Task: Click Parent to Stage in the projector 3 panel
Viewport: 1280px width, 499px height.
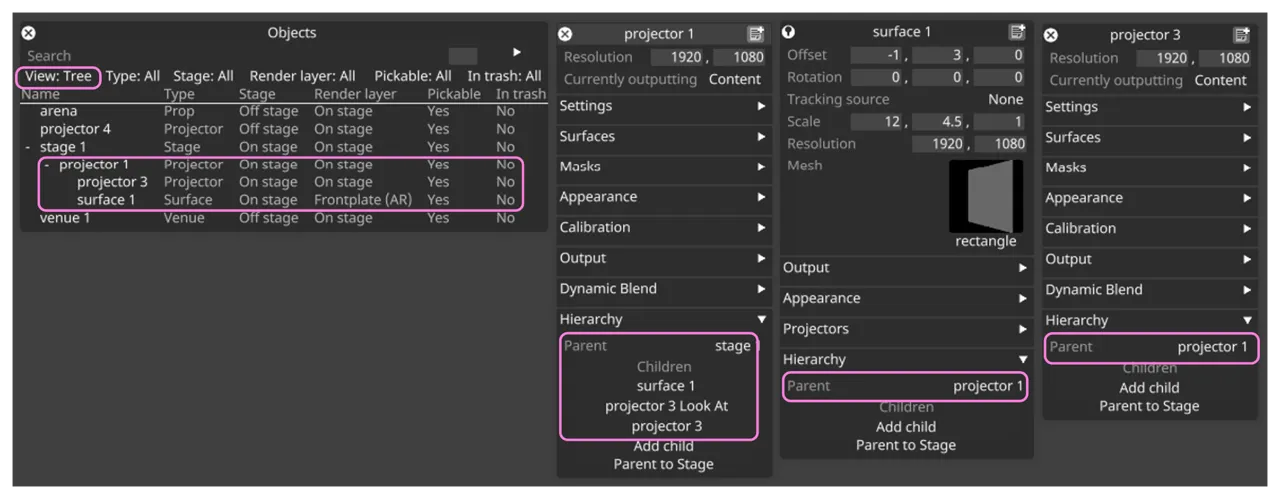Action: [1149, 406]
